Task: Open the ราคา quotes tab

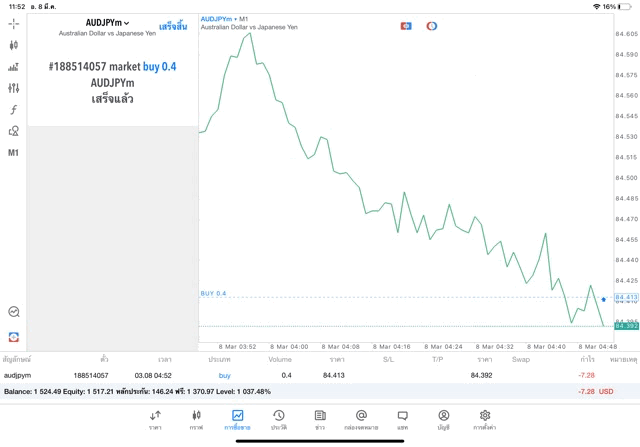Action: [155, 419]
